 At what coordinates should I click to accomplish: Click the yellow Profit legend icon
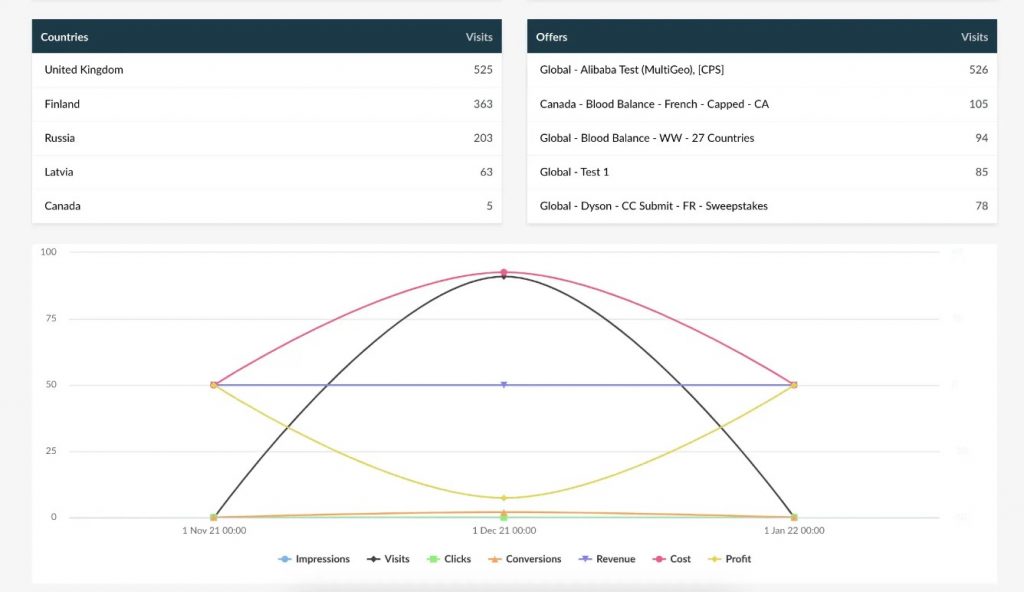pos(712,559)
